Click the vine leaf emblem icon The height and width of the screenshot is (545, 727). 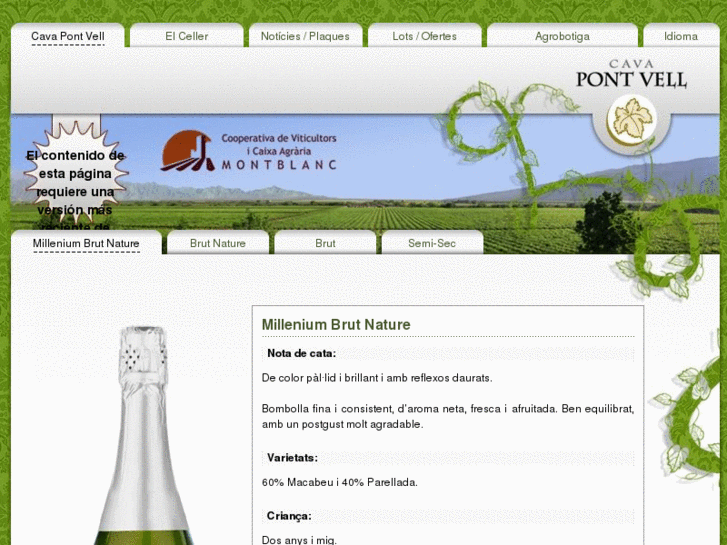coord(632,120)
